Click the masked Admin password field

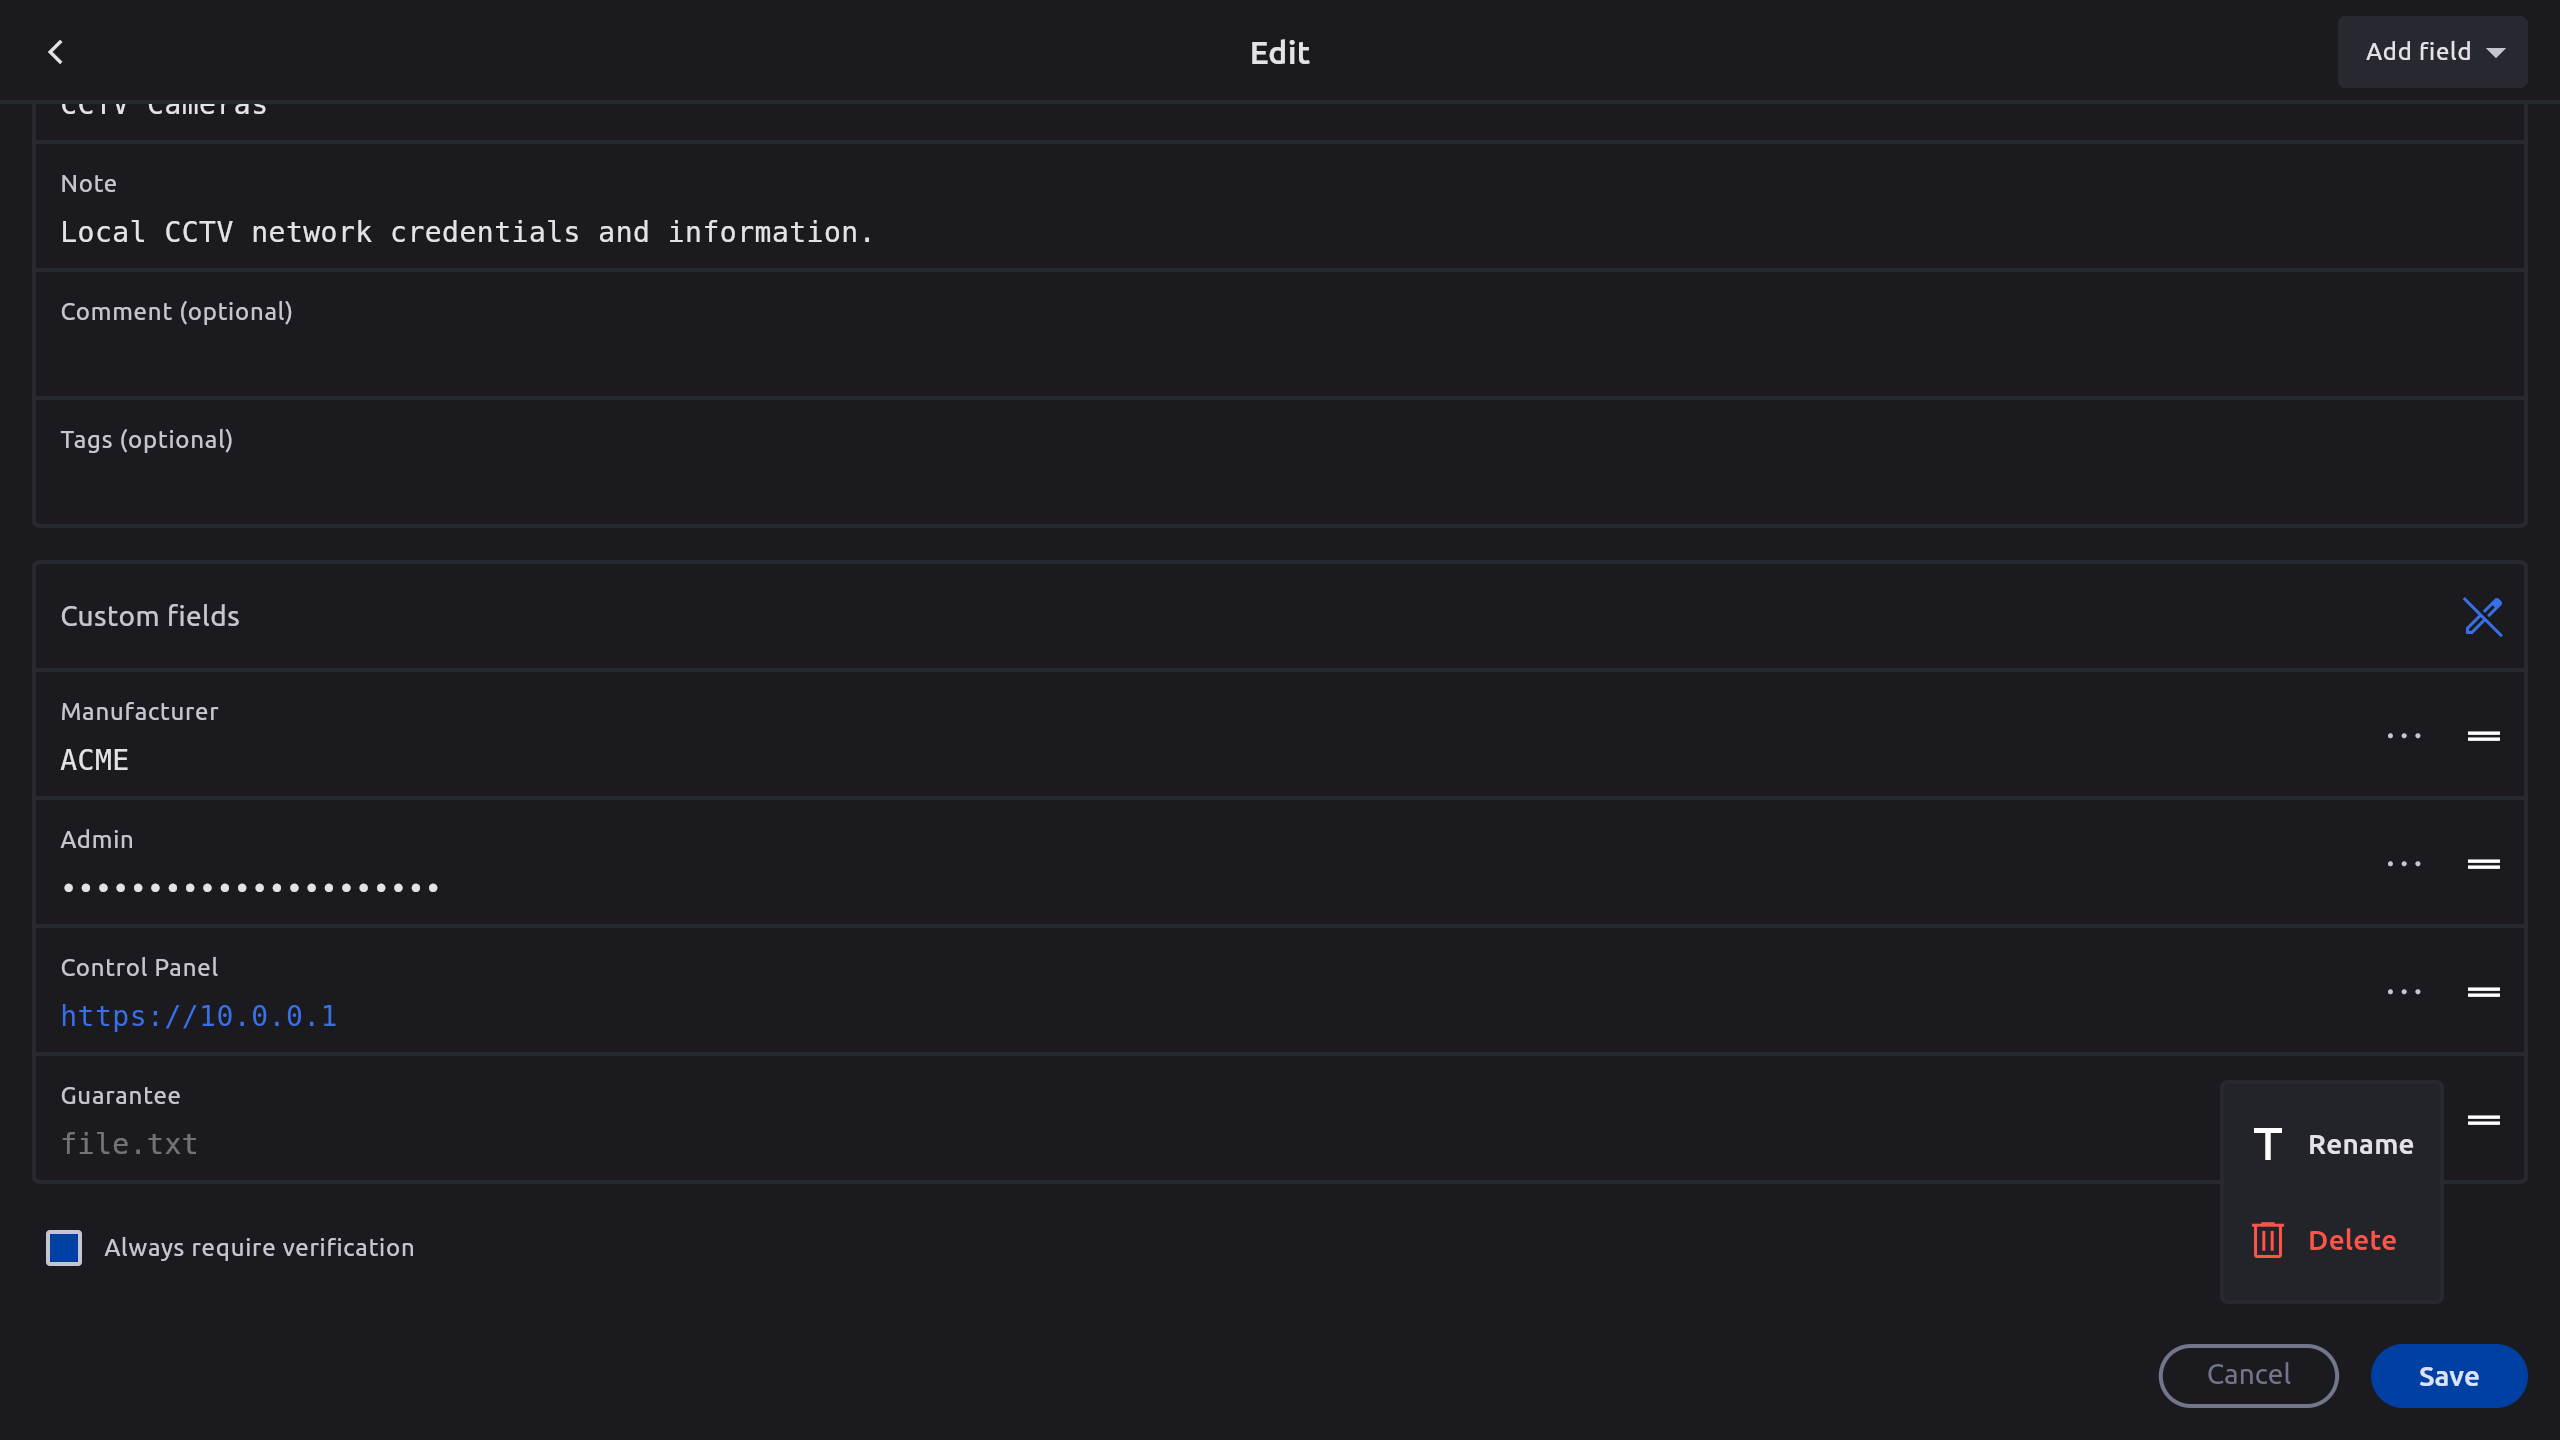point(250,888)
